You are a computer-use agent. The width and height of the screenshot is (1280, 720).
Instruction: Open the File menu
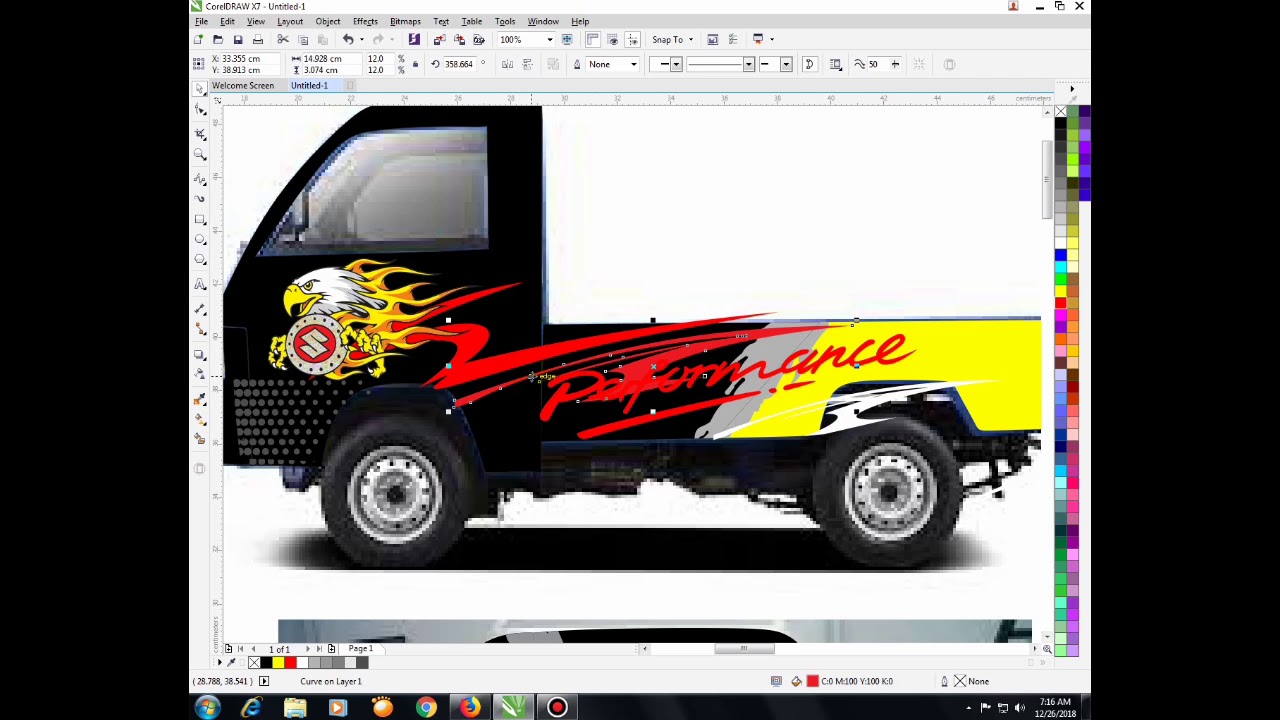click(x=201, y=21)
